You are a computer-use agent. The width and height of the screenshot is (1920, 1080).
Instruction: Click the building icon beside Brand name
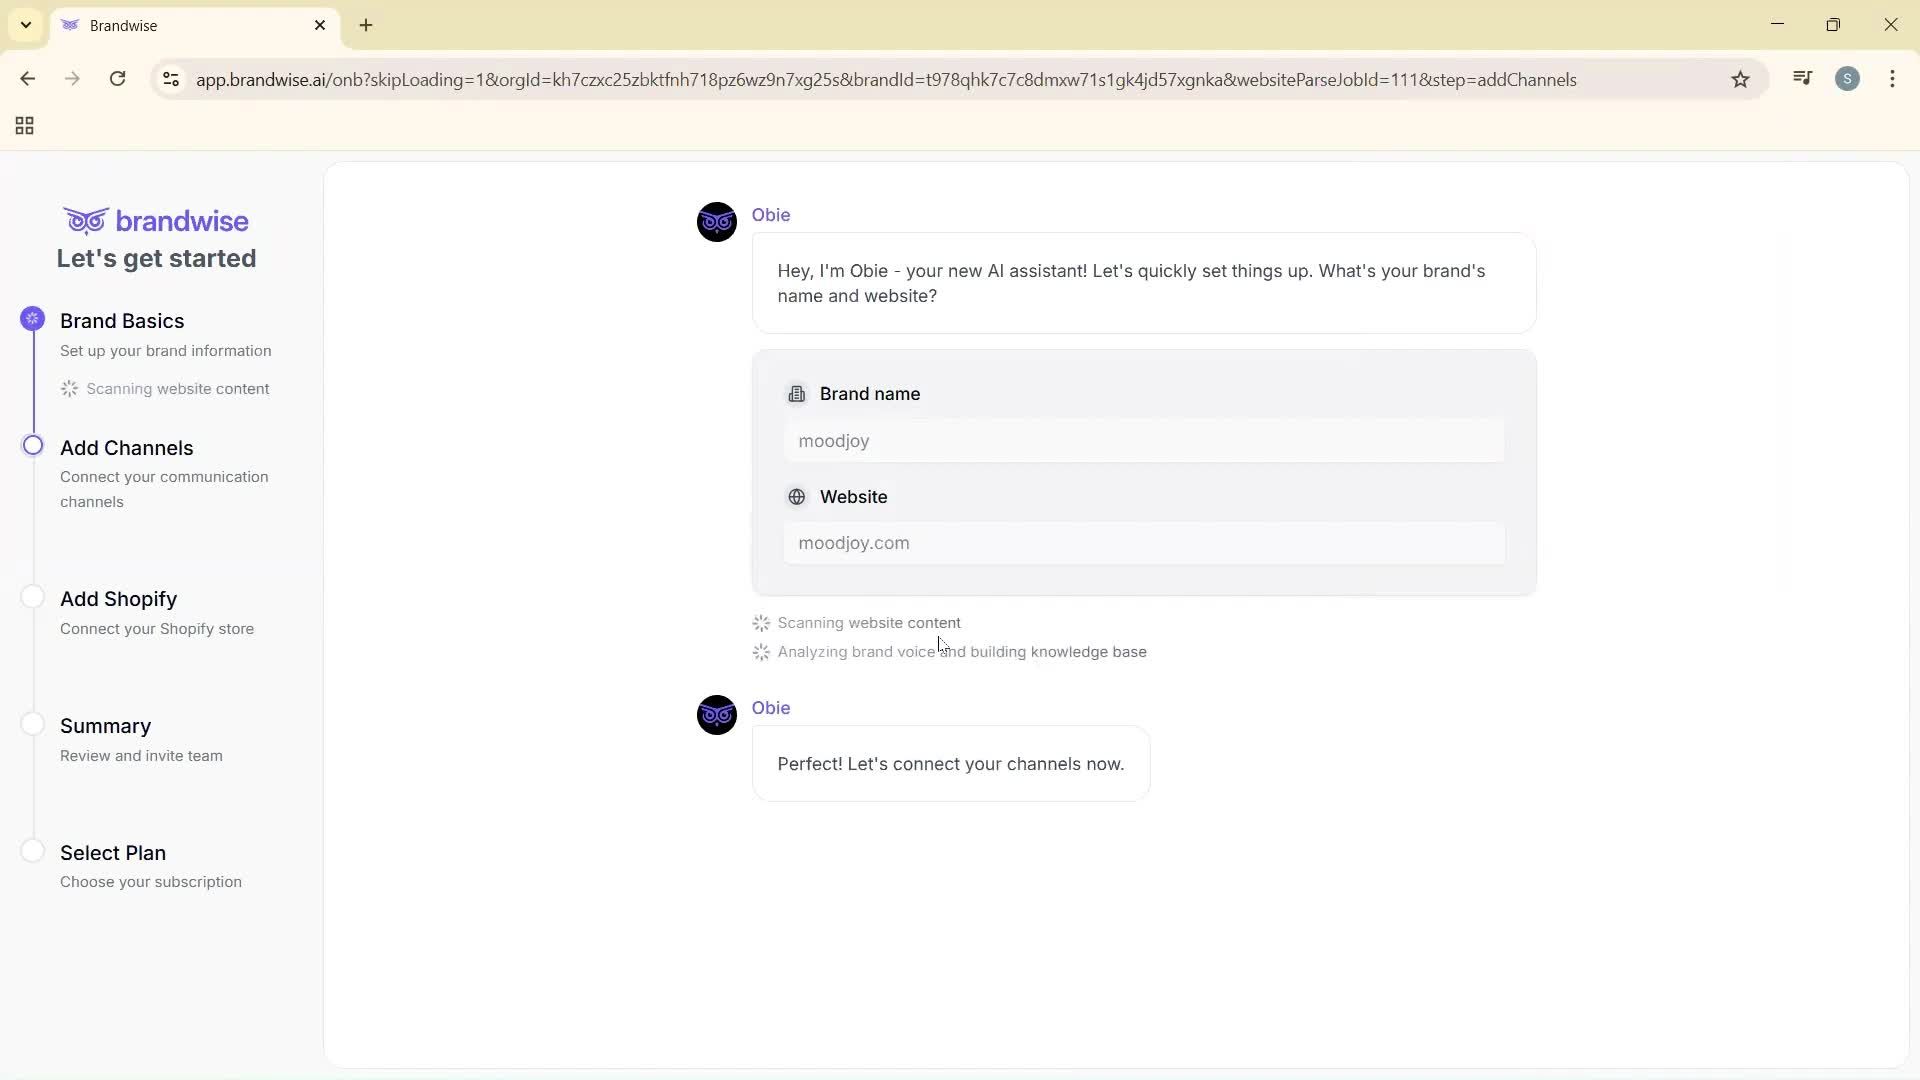[x=797, y=393]
